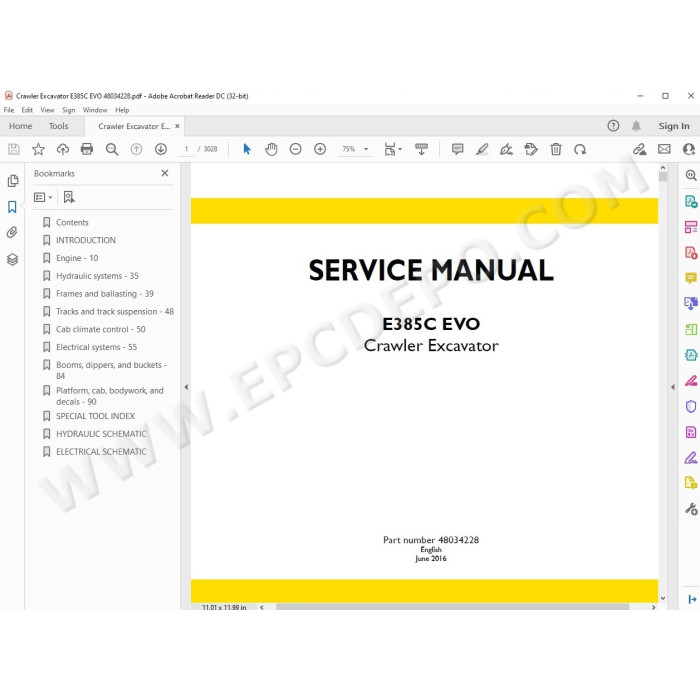The image size is (700, 700).
Task: Click the vertical scrollbar down arrow
Action: point(663,598)
